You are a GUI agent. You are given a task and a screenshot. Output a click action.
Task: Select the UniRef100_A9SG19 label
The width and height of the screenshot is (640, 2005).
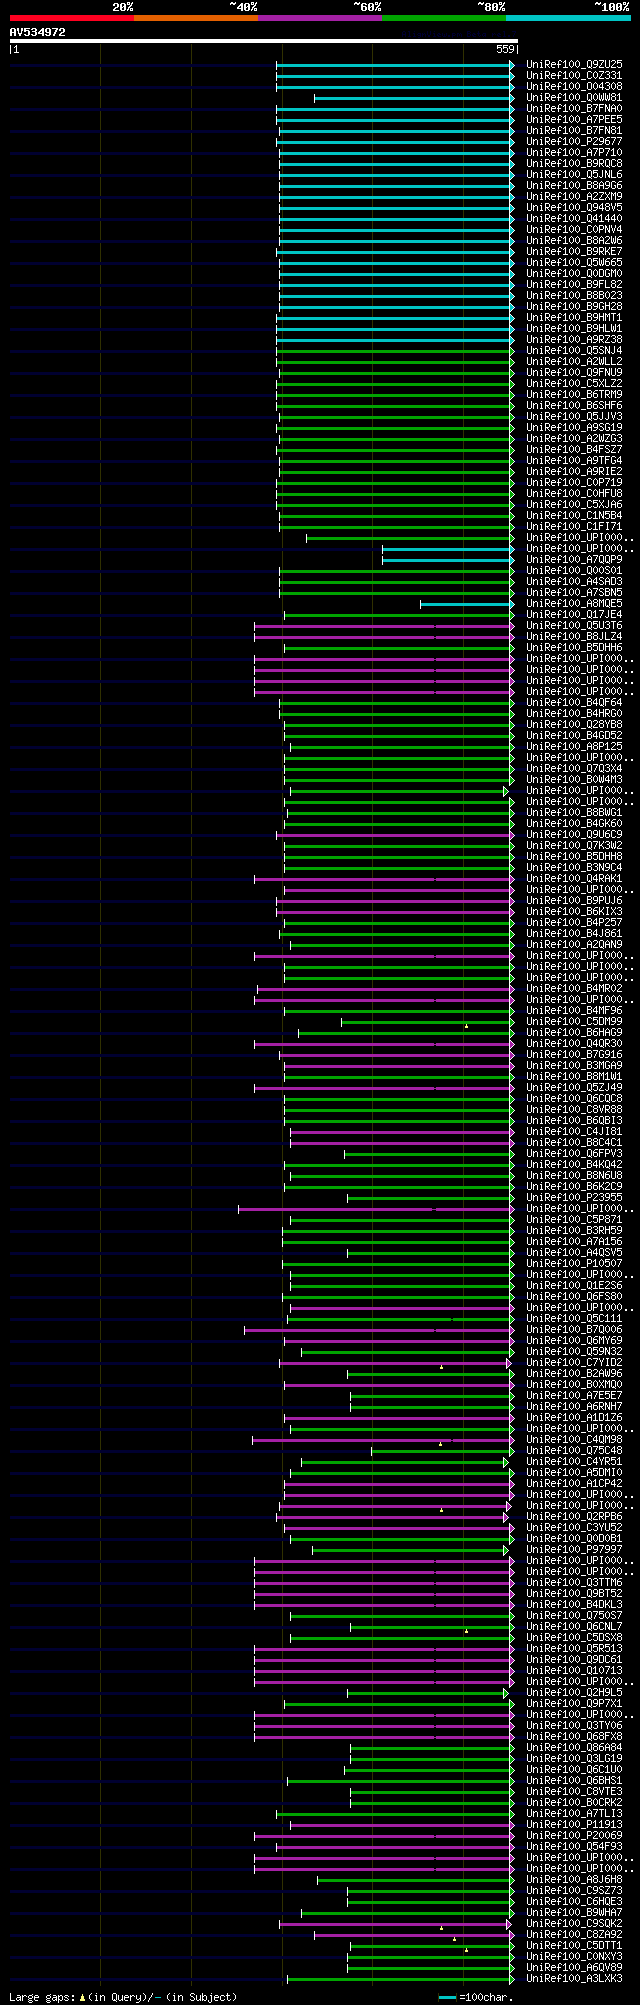tap(574, 427)
